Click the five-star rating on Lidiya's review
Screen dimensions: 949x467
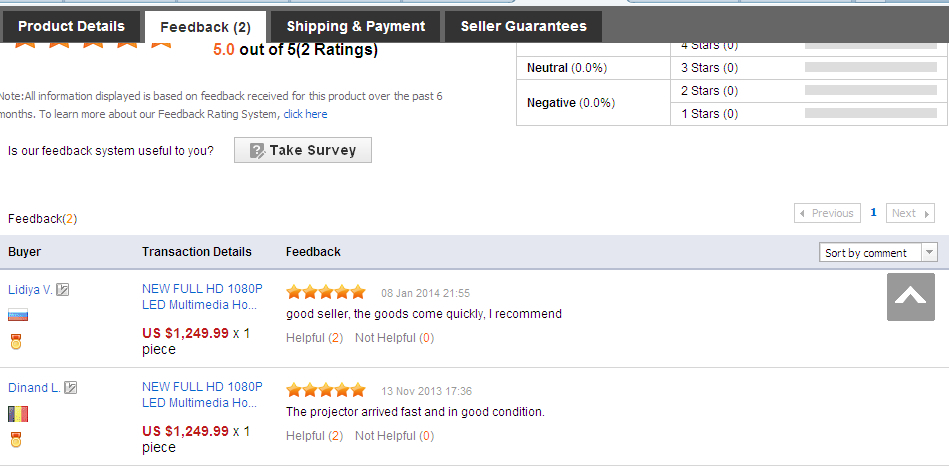[326, 292]
